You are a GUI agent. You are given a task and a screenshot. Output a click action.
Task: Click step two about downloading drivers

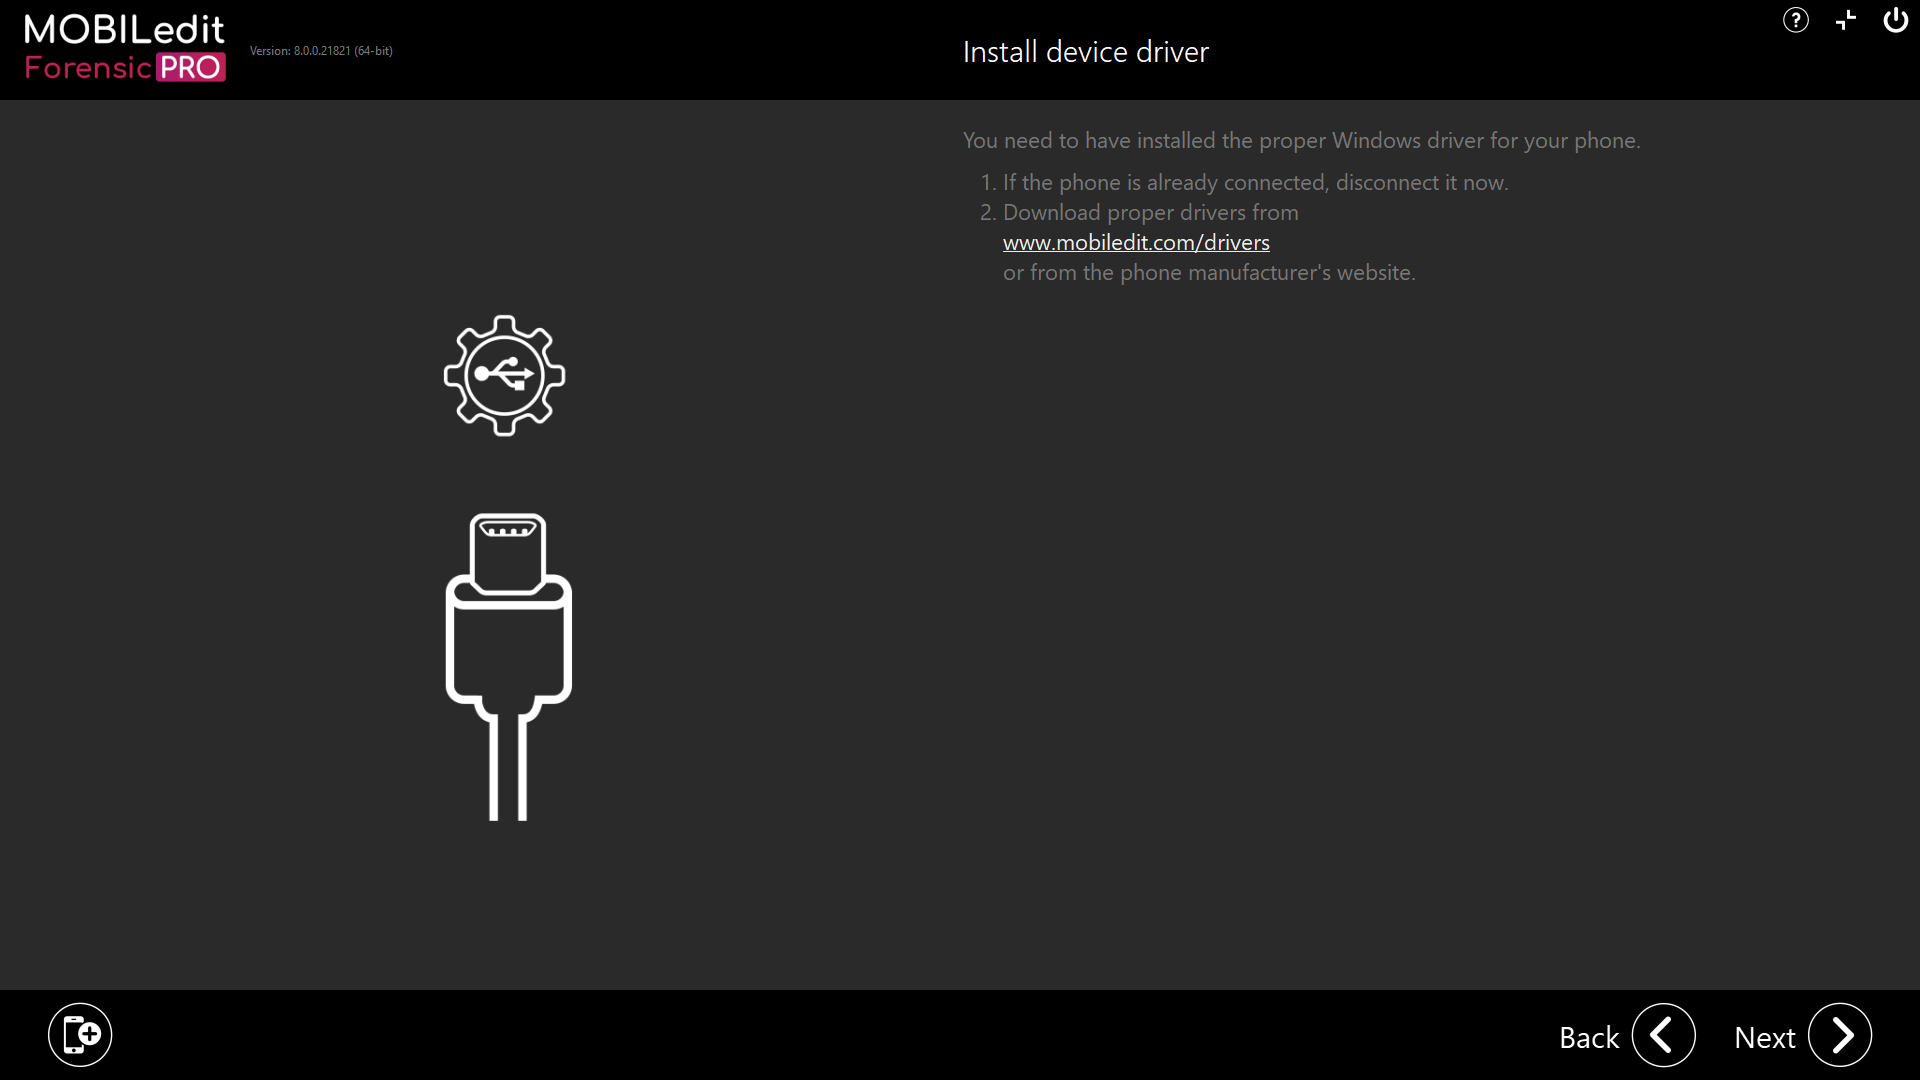[1150, 212]
